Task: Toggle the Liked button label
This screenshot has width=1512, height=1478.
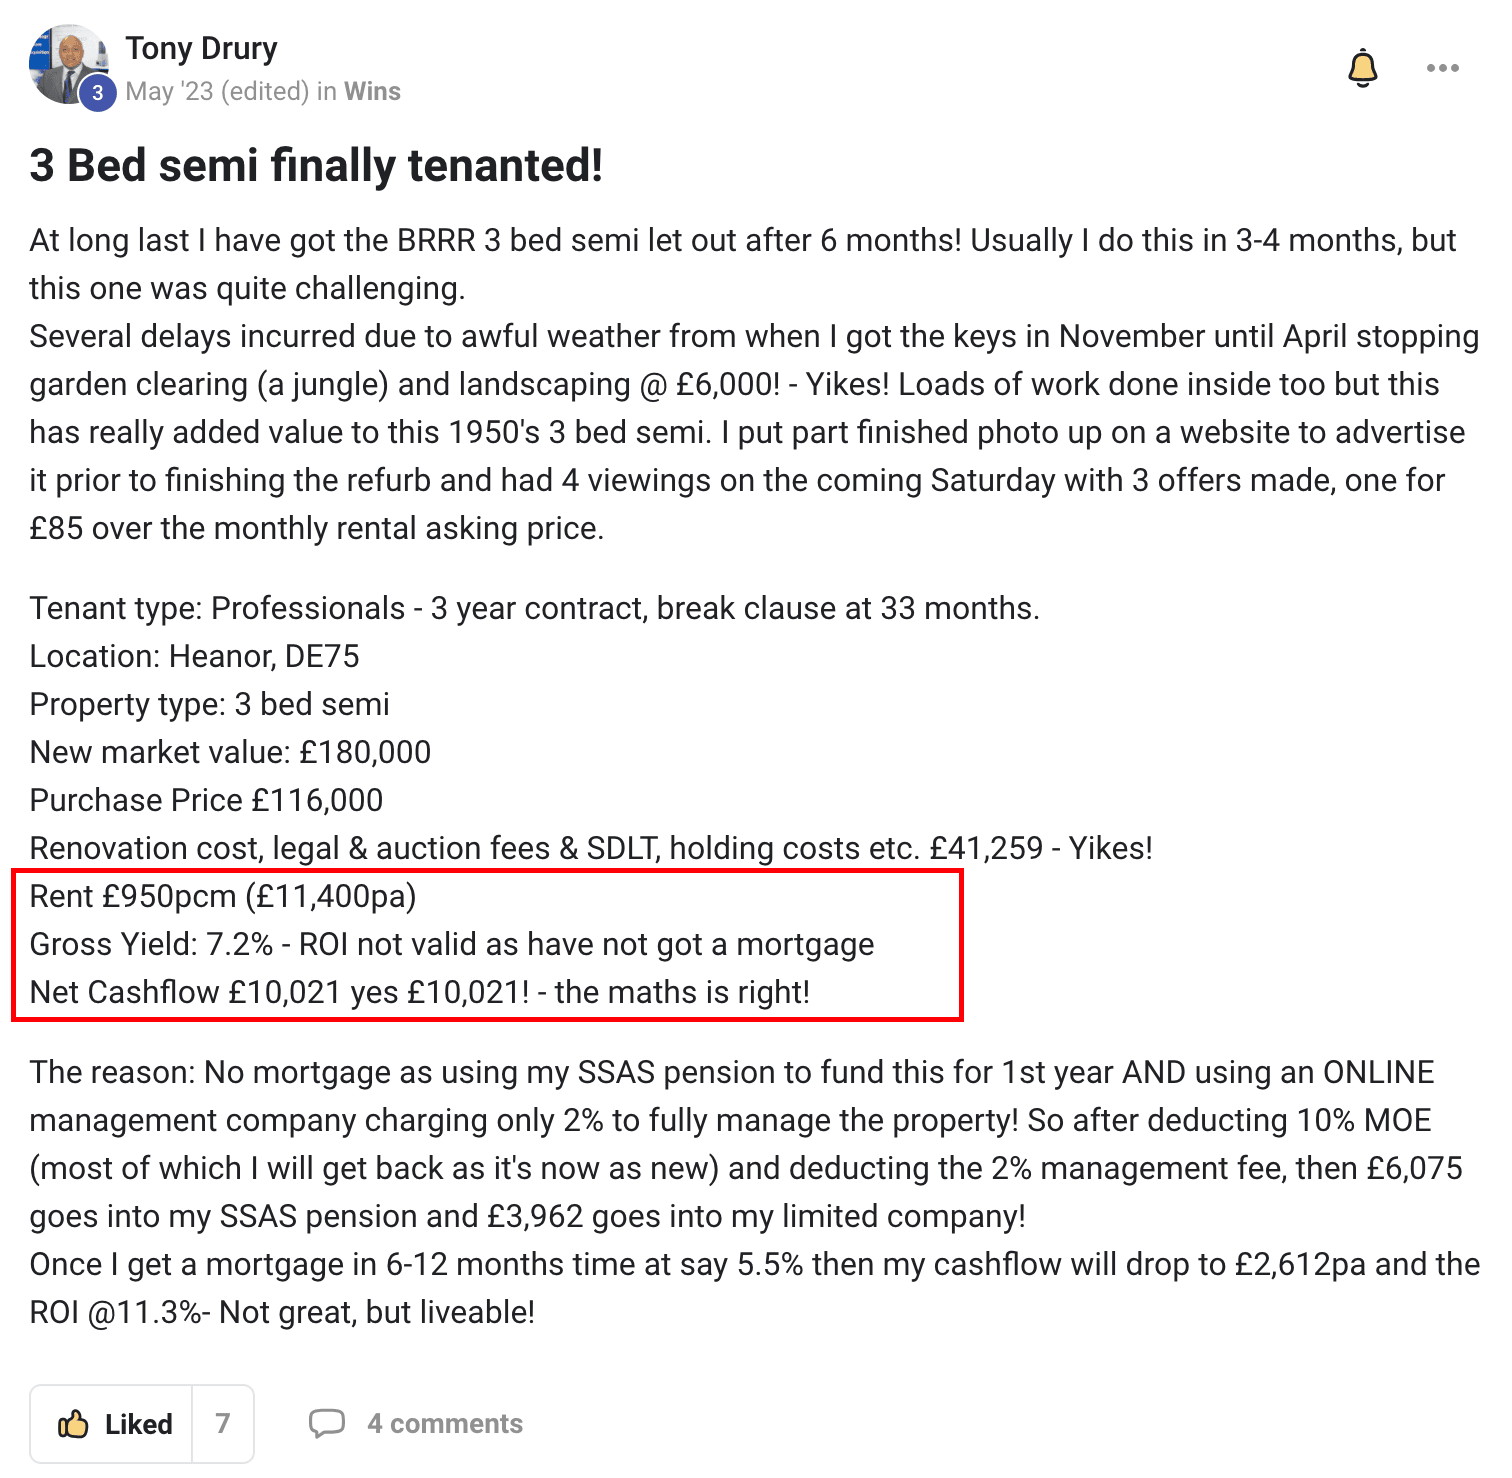Action: pyautogui.click(x=138, y=1424)
